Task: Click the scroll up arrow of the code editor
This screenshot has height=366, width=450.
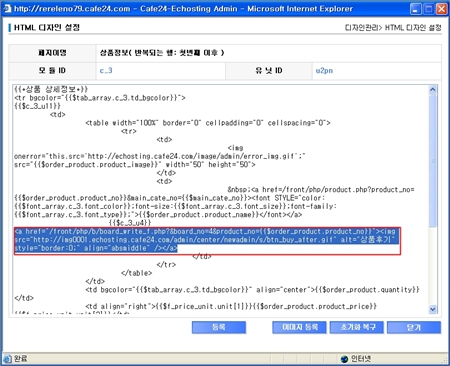Action: pos(433,89)
